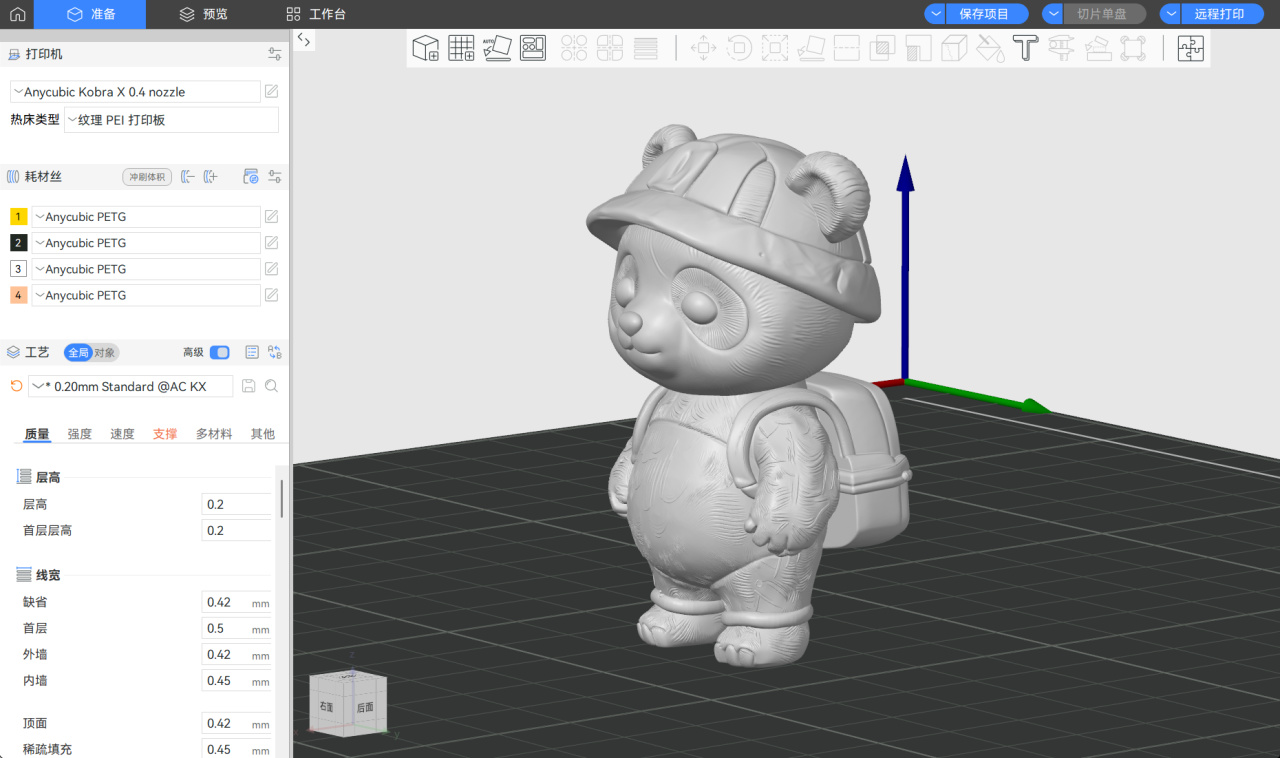The image size is (1280, 758).
Task: Click the 外墙 line width field
Action: pyautogui.click(x=237, y=654)
